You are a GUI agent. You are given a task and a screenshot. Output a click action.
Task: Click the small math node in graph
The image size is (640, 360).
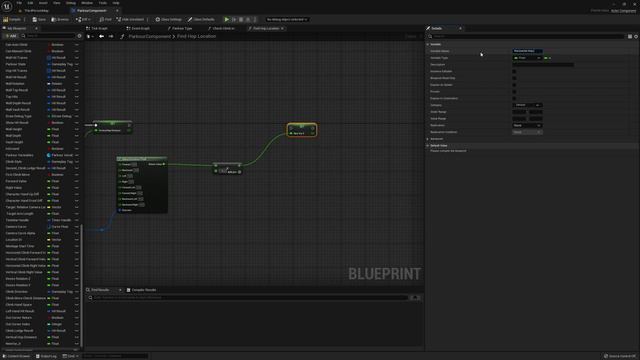click(228, 169)
